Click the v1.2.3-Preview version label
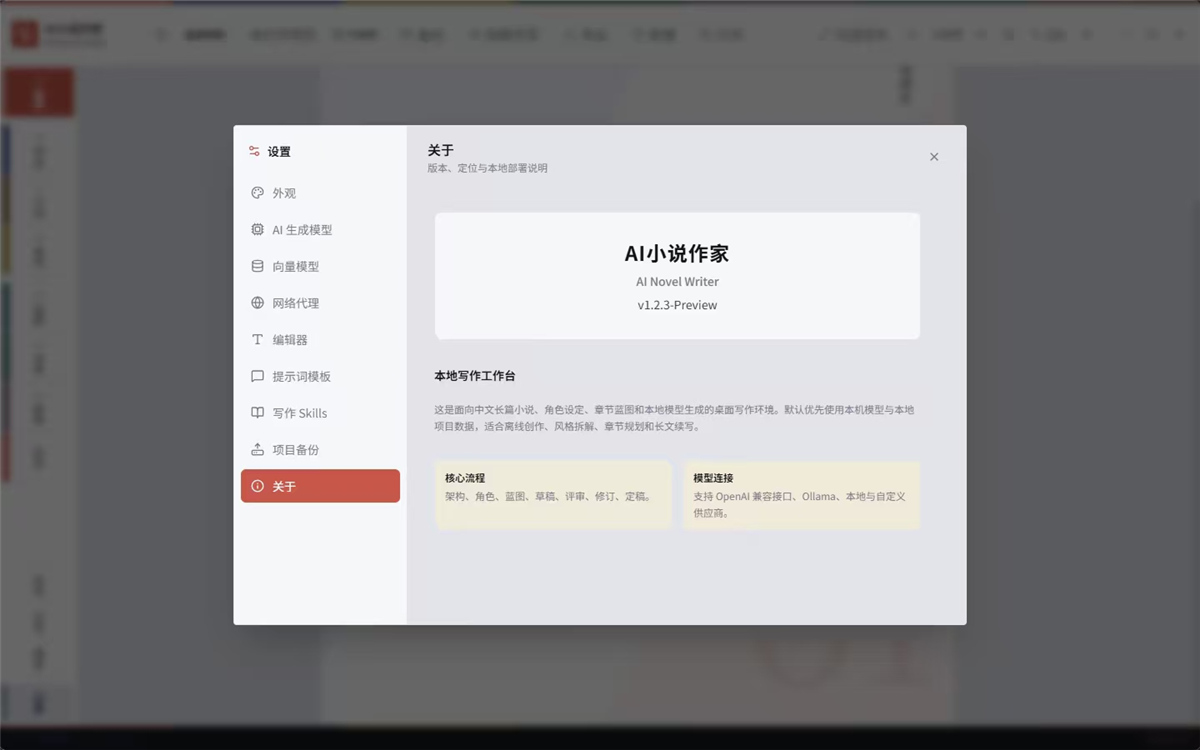1200x750 pixels. coord(677,305)
